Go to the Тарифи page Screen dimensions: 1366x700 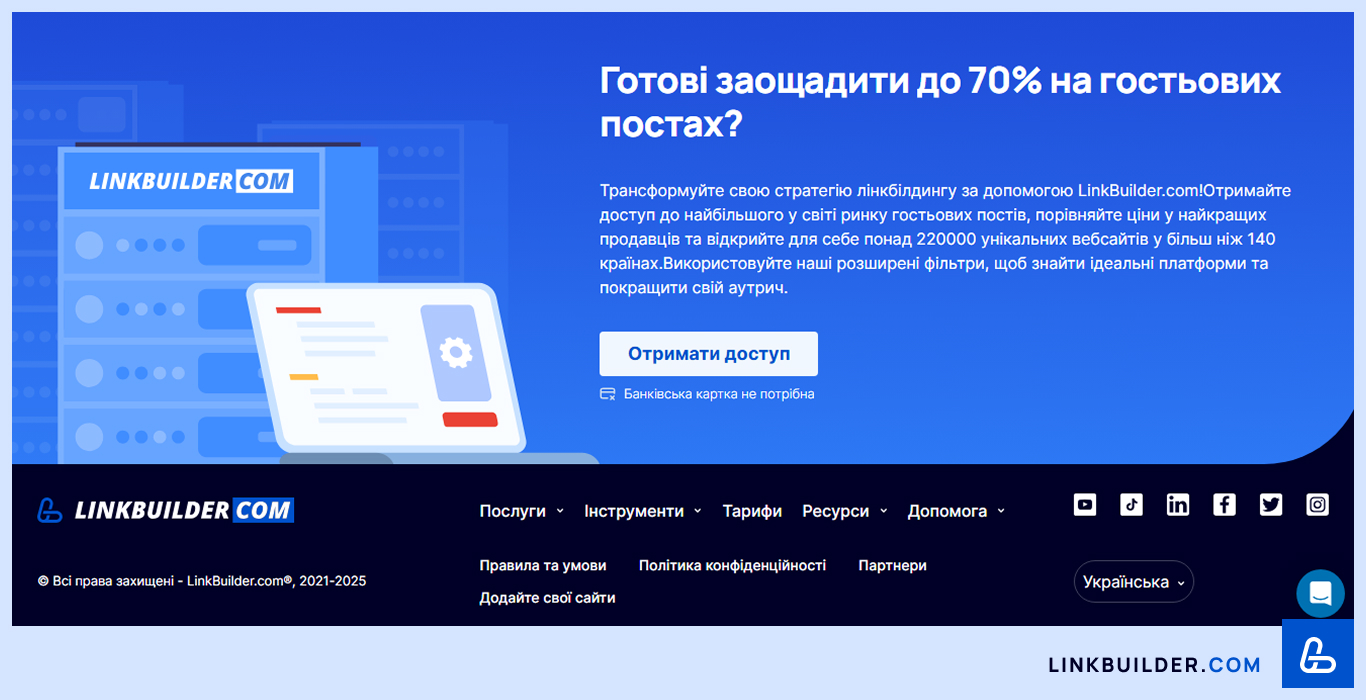click(x=752, y=511)
